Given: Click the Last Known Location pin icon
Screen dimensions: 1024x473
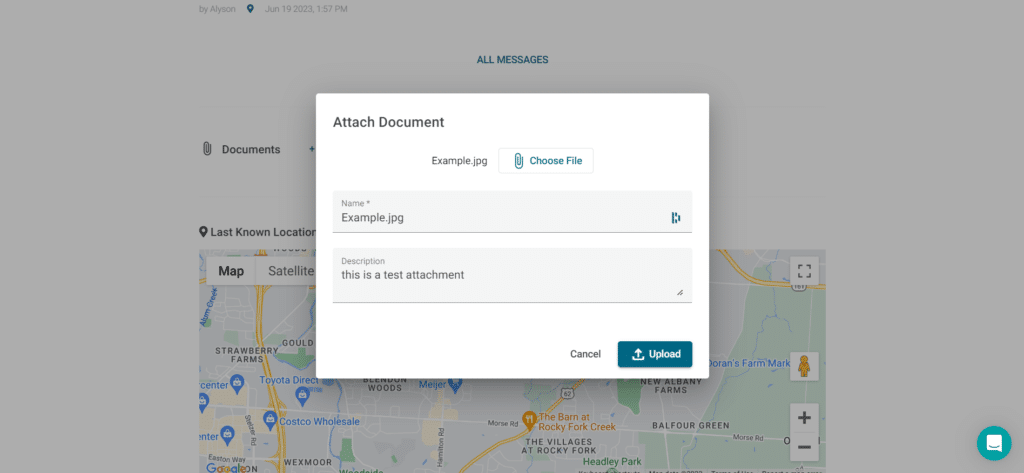Looking at the screenshot, I should [203, 232].
